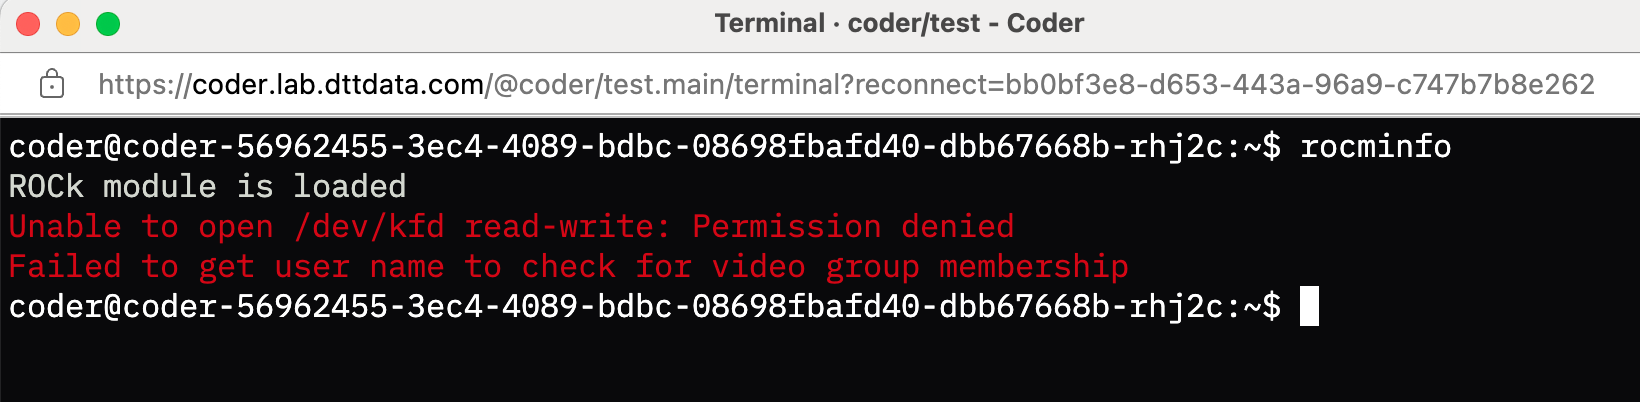Click the red Permission denied text
This screenshot has height=402, width=1640.
(853, 227)
